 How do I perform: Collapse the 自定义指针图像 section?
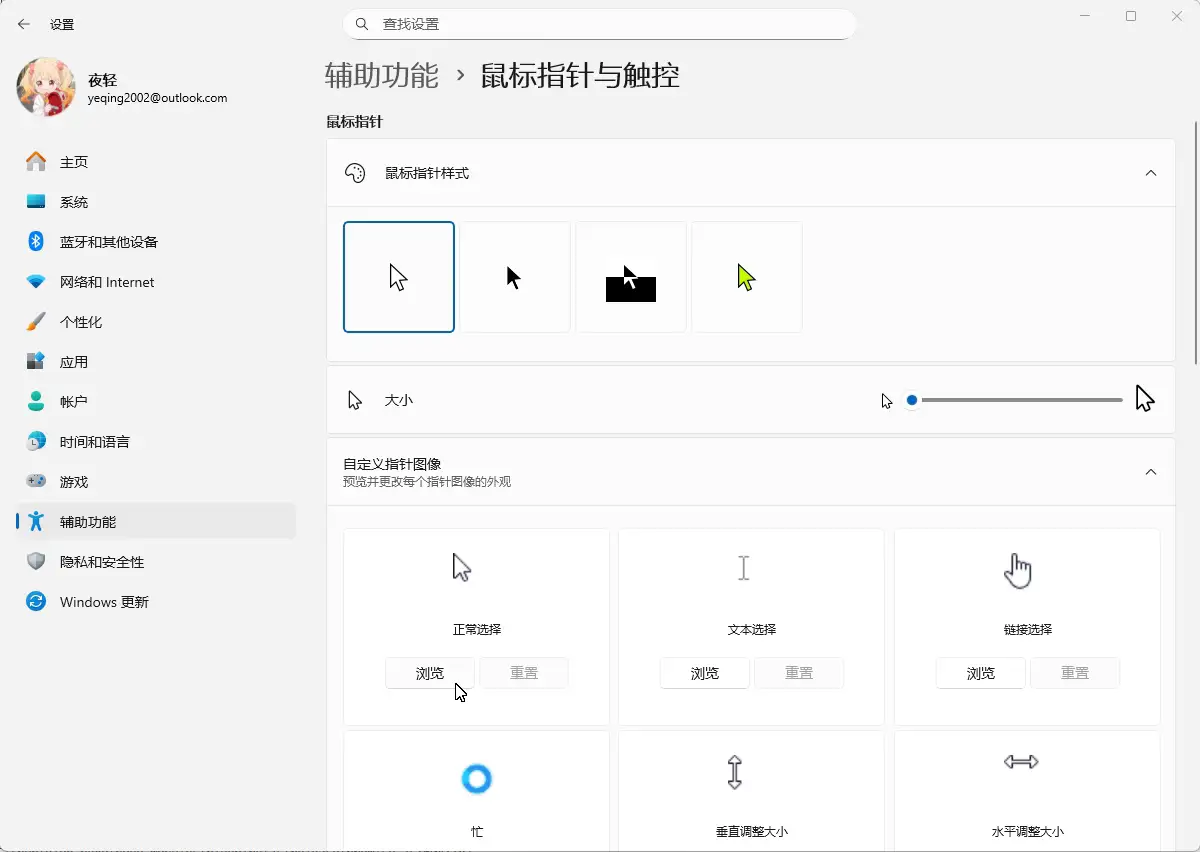(x=1150, y=472)
